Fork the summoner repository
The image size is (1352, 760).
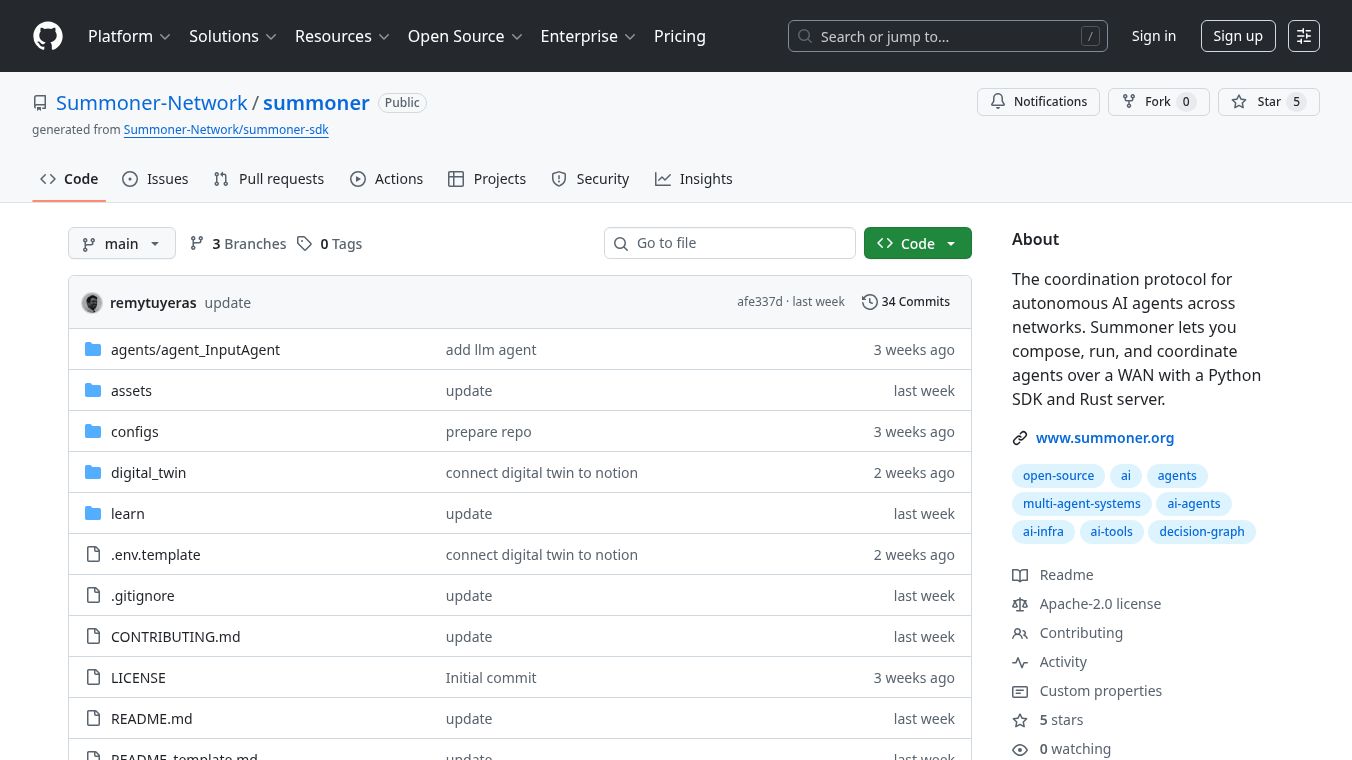click(x=1158, y=102)
